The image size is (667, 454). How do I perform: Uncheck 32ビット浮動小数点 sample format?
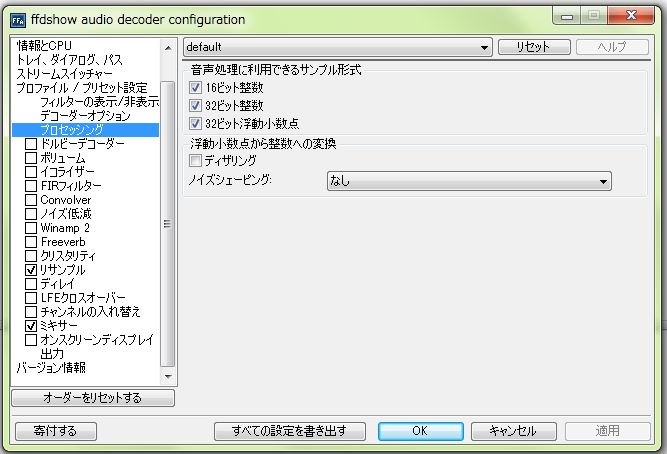pos(195,123)
